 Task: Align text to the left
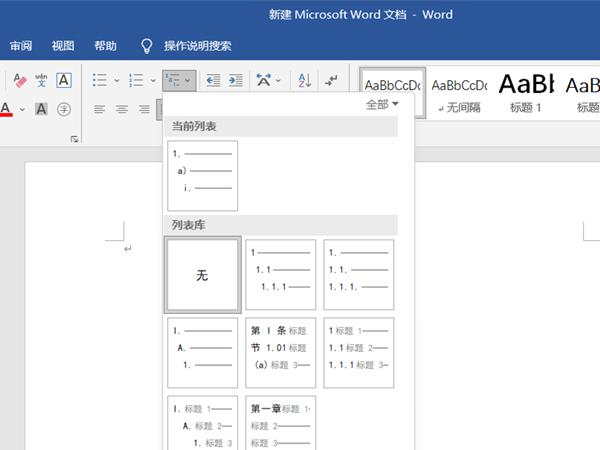tap(100, 109)
